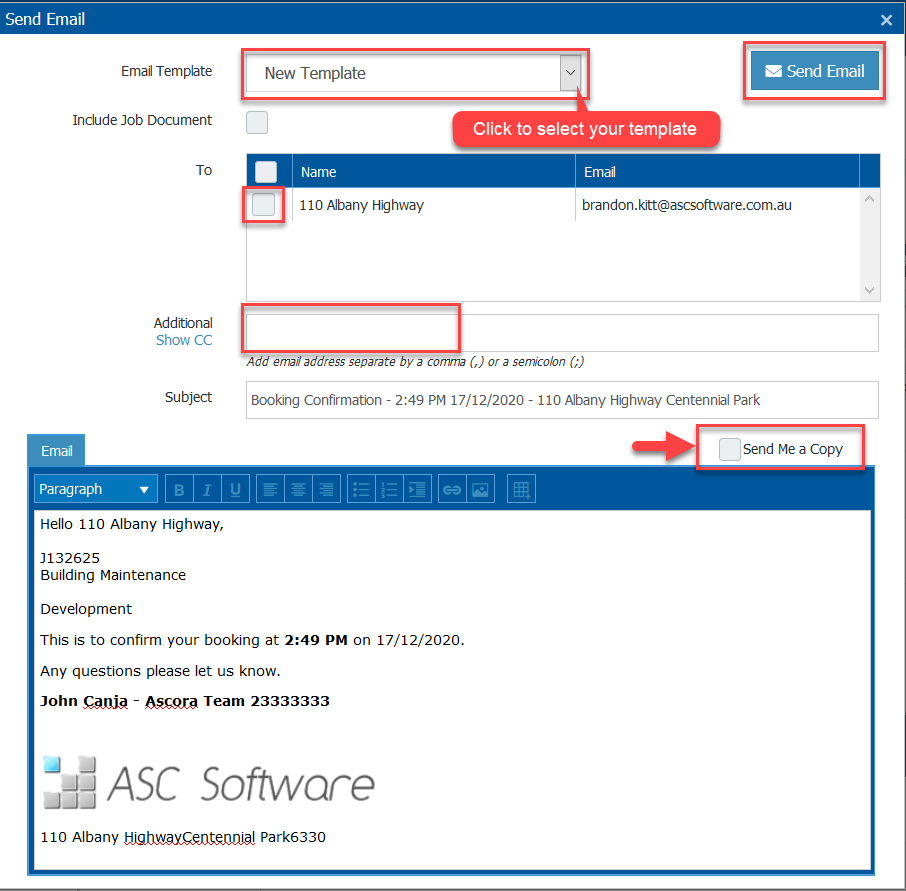Click the Show CC link
The width and height of the screenshot is (906, 891).
pyautogui.click(x=184, y=340)
